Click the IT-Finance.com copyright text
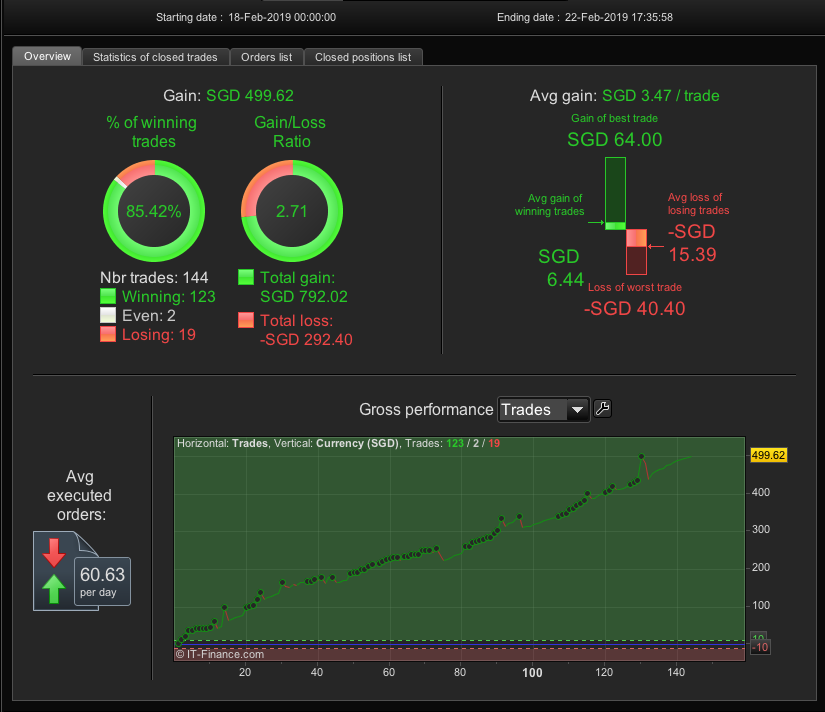 (x=220, y=654)
